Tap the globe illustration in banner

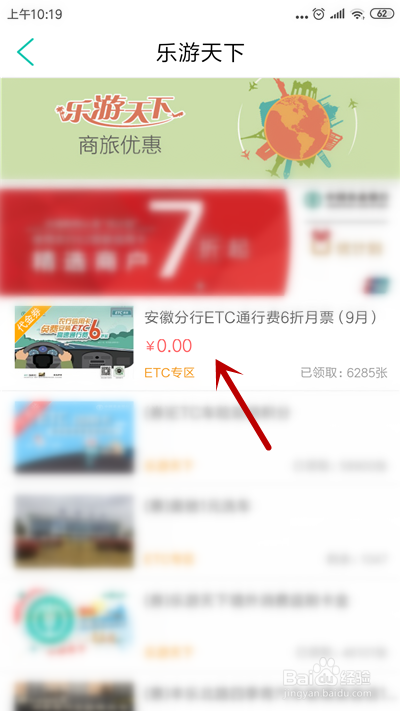click(x=298, y=127)
